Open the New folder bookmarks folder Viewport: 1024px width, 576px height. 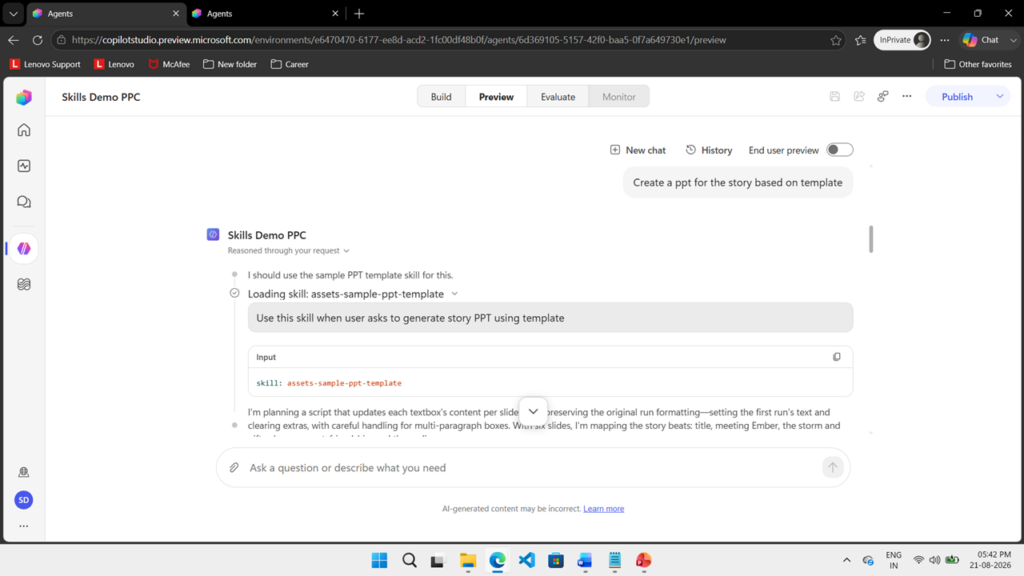coord(230,64)
